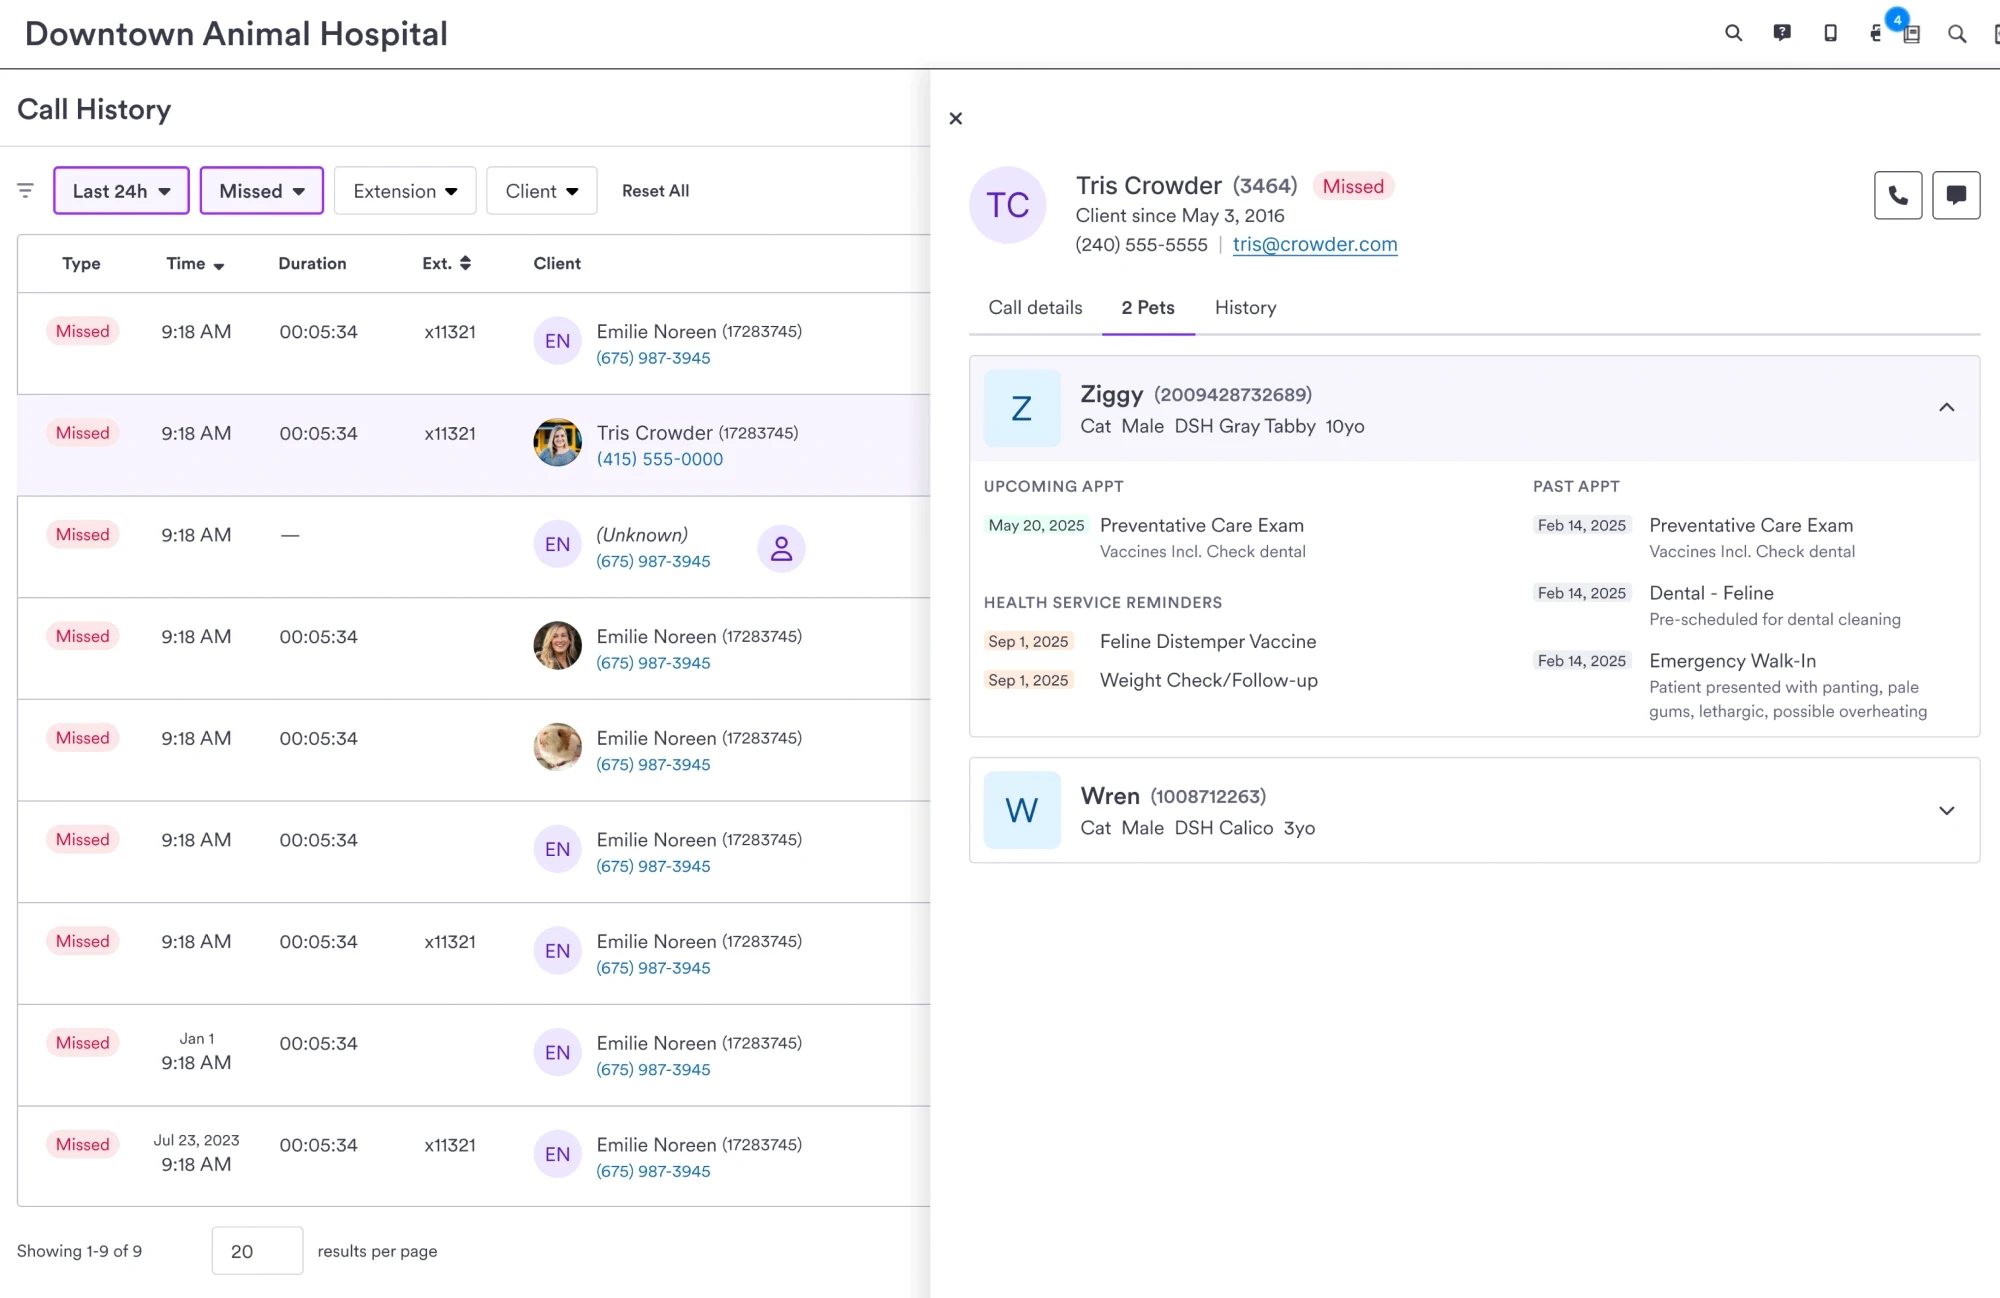Click the mobile phone icon in header
Viewport: 2000px width, 1298px height.
tap(1830, 33)
